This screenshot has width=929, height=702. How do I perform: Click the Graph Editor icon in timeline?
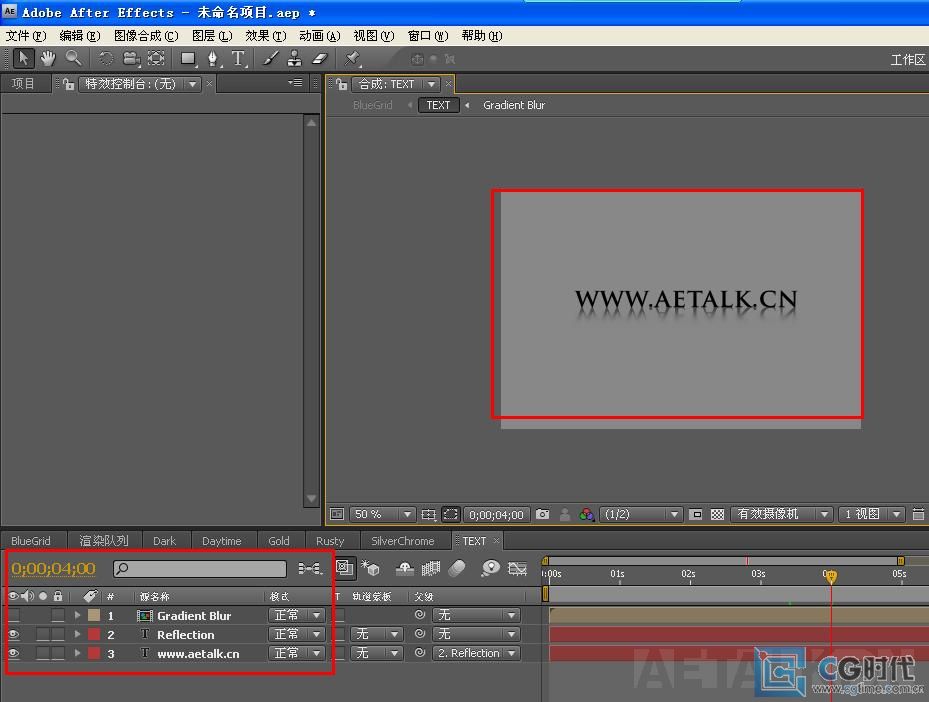tap(517, 569)
